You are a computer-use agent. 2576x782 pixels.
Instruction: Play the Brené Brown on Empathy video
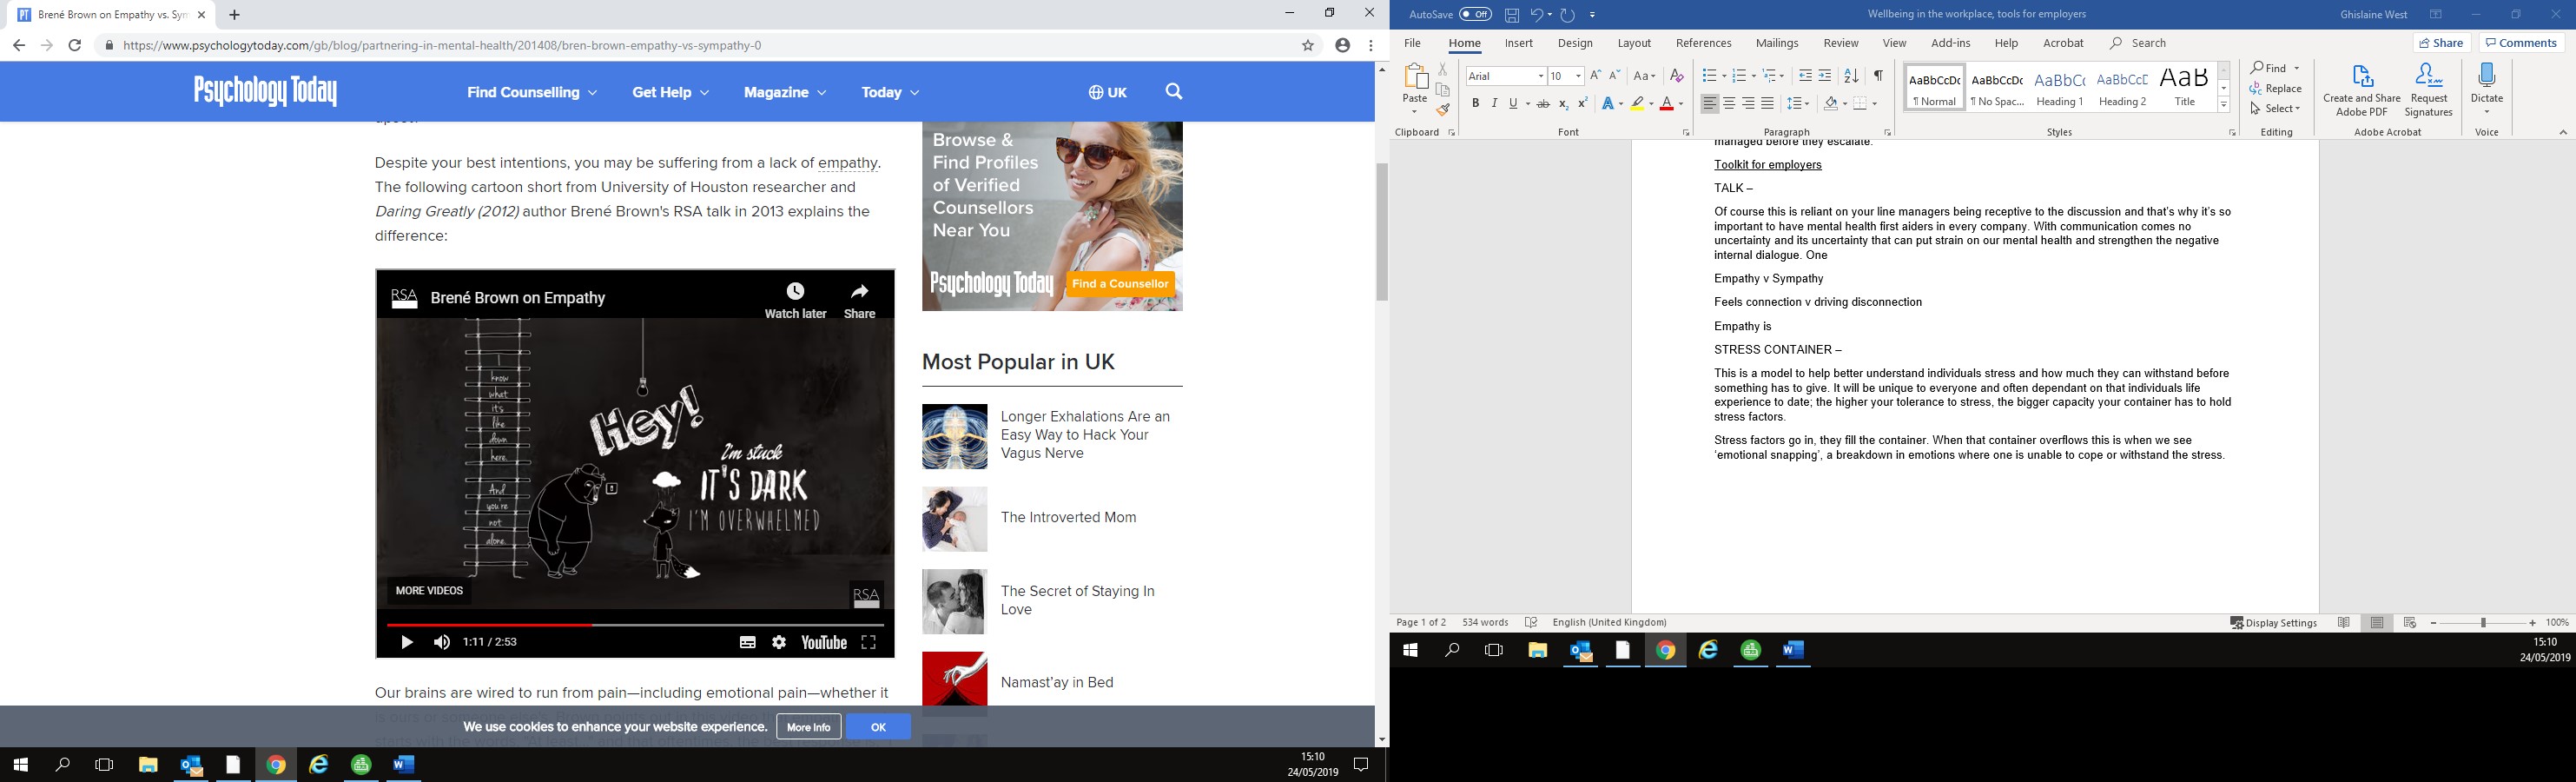coord(407,643)
